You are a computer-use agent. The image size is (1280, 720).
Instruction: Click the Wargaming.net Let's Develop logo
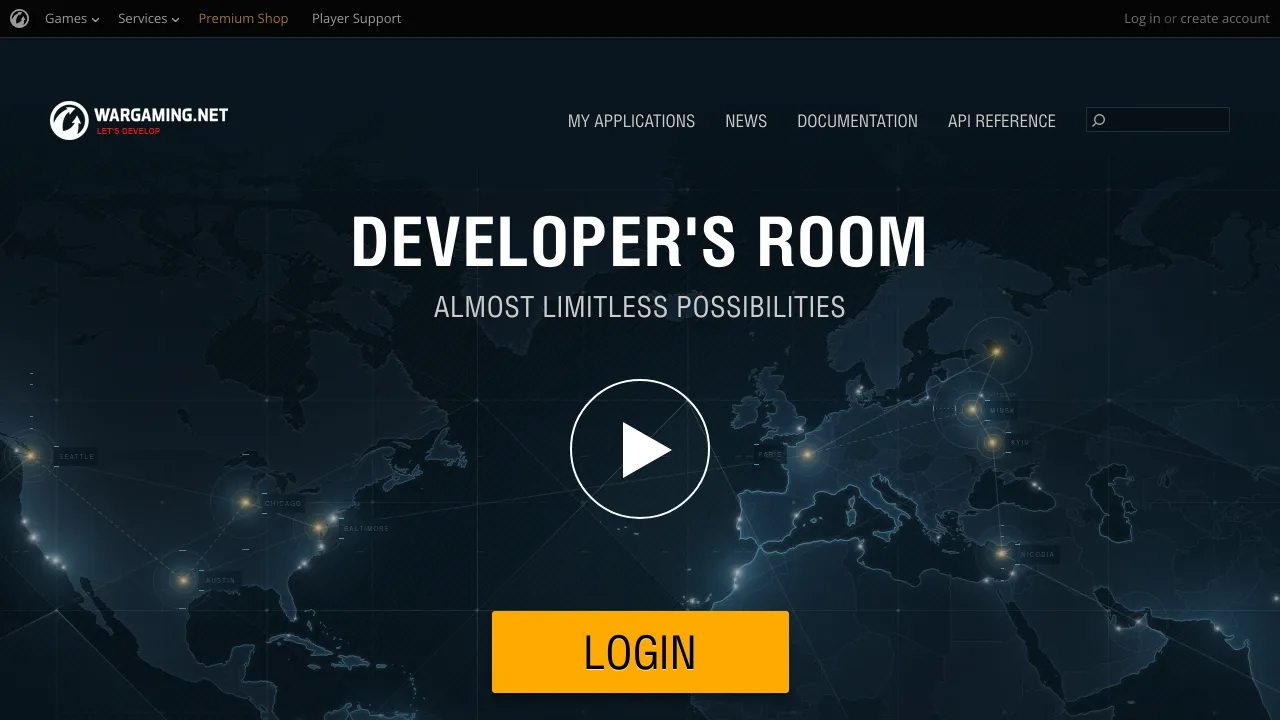[x=139, y=120]
